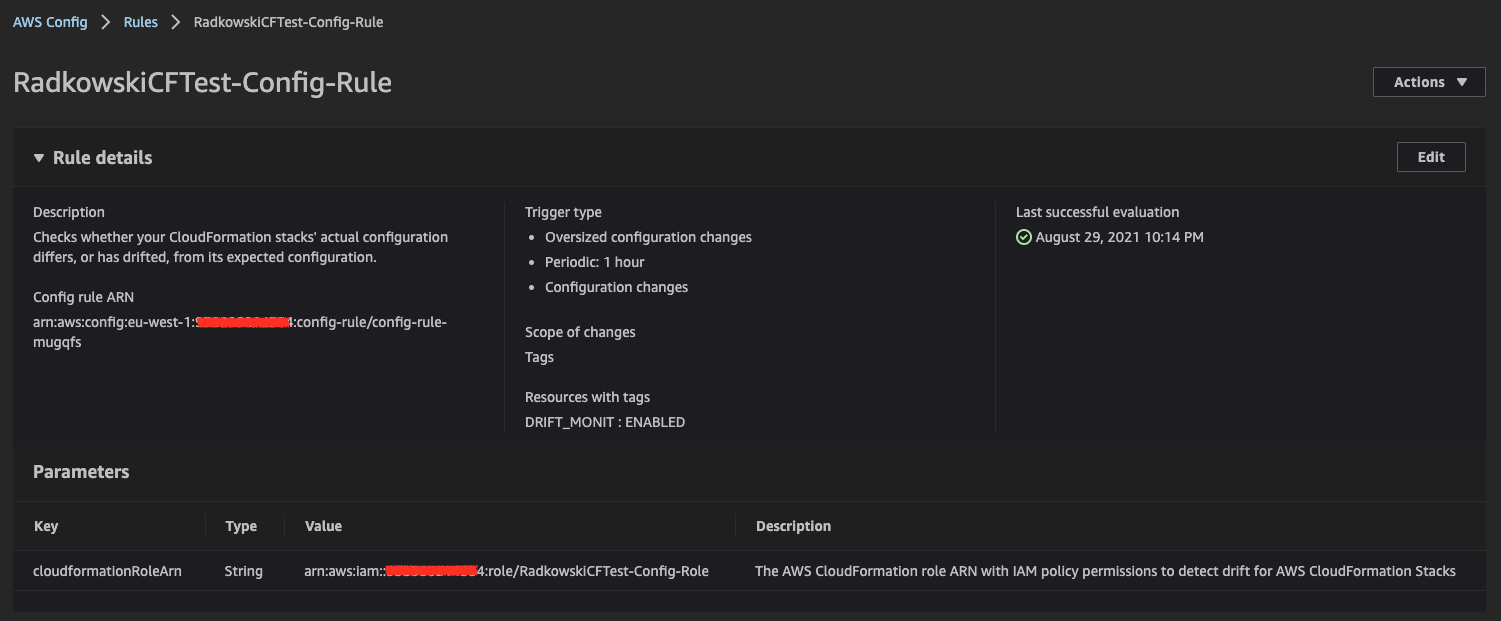Screen dimensions: 1501x621
Task: Click the green success checkmark icon
Action: (x=1023, y=238)
